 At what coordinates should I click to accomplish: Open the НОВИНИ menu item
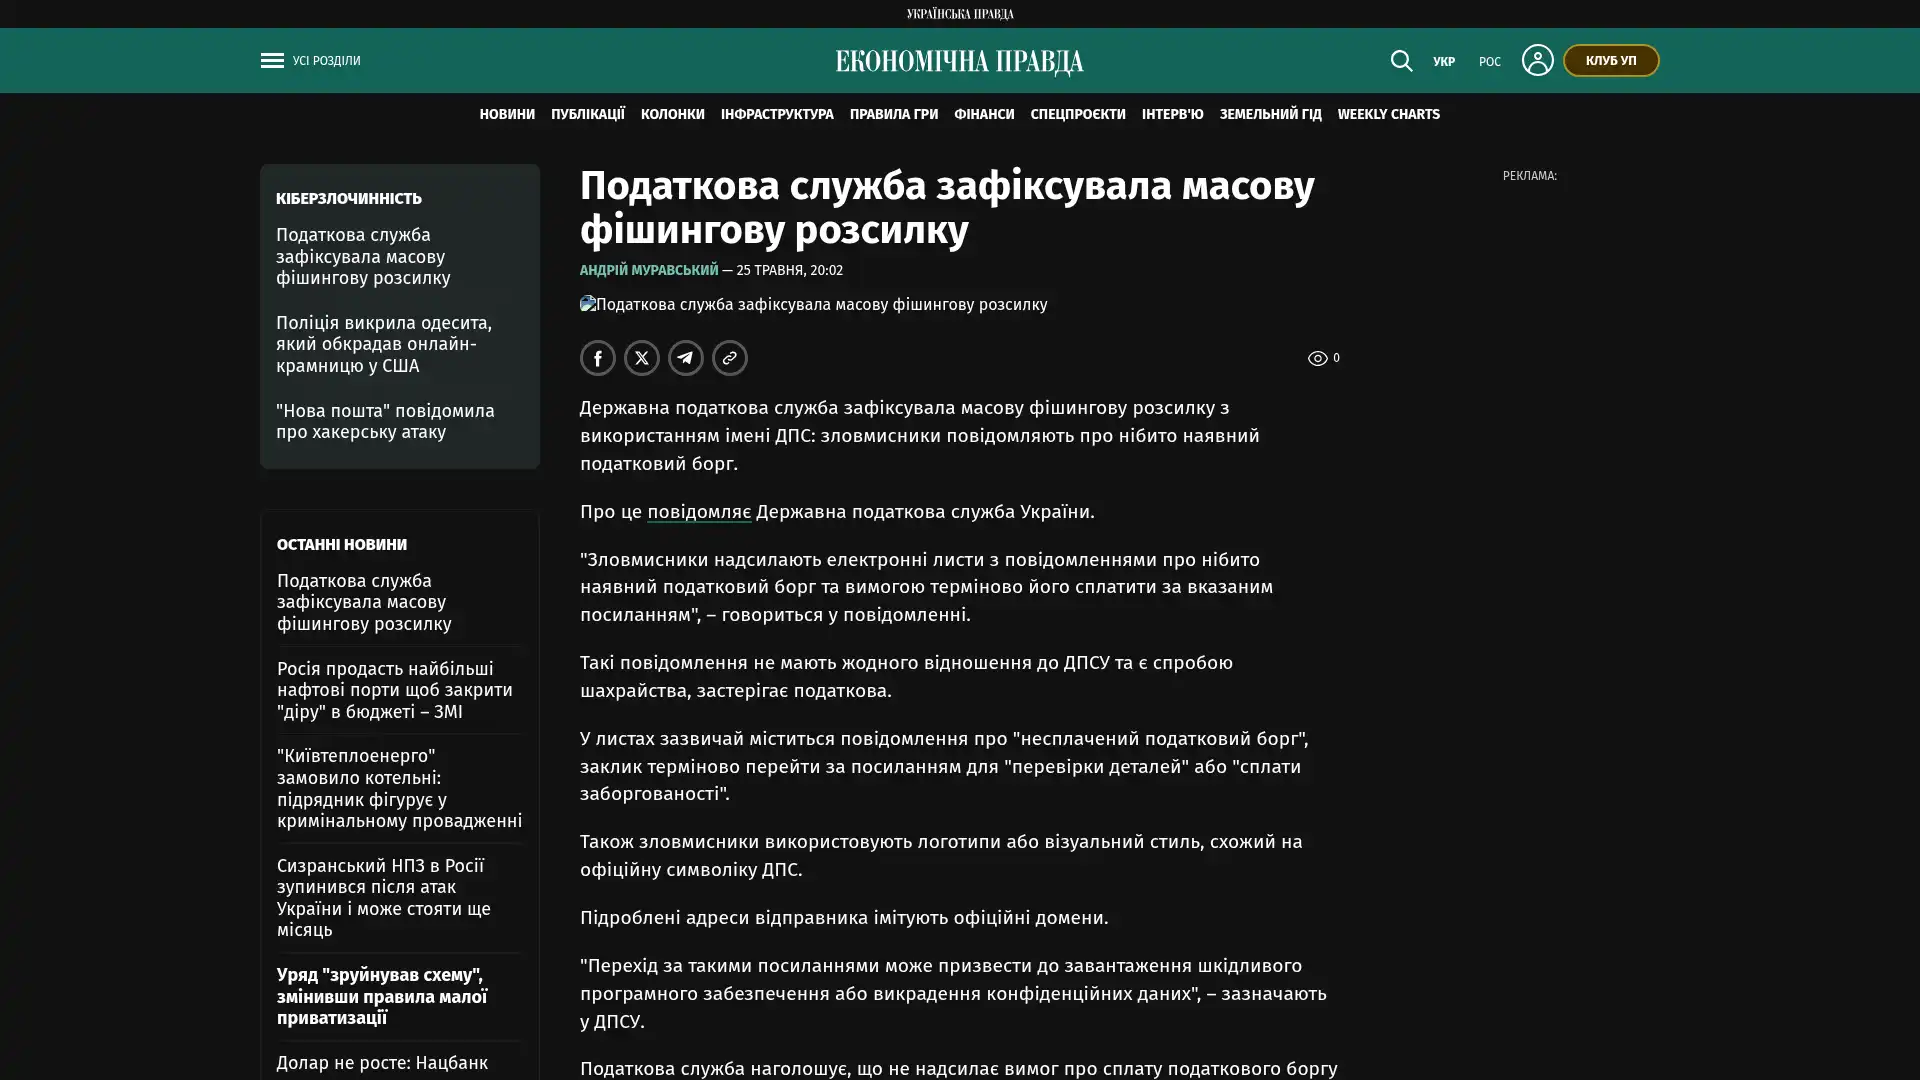pos(507,114)
